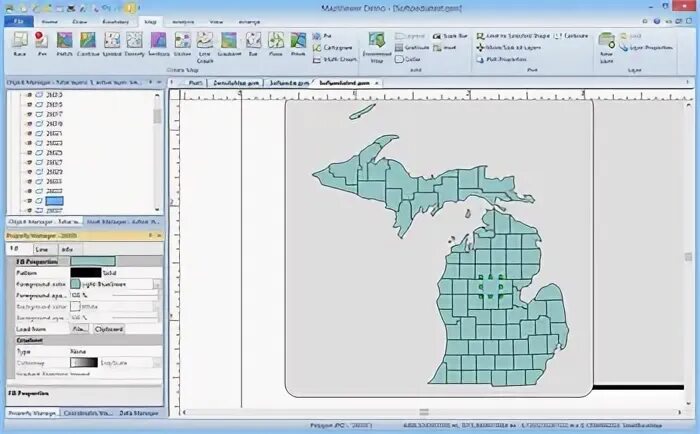
Task: Click the Clipboard load button
Action: point(108,329)
